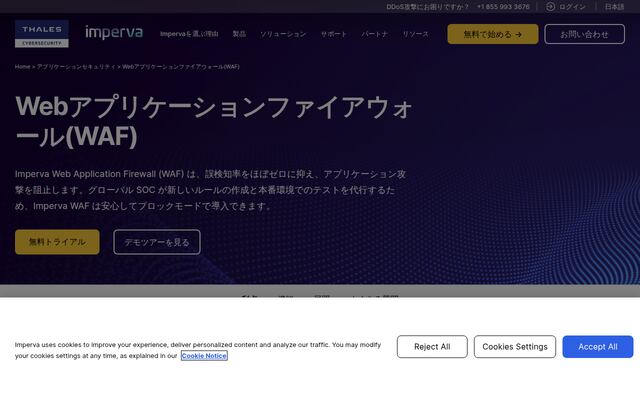Click the phone number +1 855 993 3676
Viewport: 640px width, 400px height.
click(x=503, y=7)
